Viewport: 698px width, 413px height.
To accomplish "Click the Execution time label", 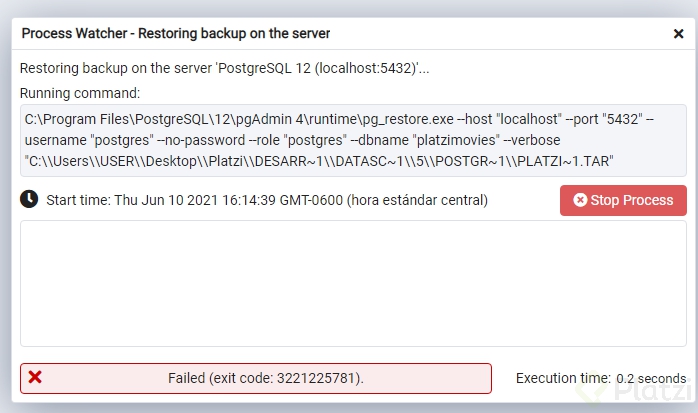I will point(562,378).
